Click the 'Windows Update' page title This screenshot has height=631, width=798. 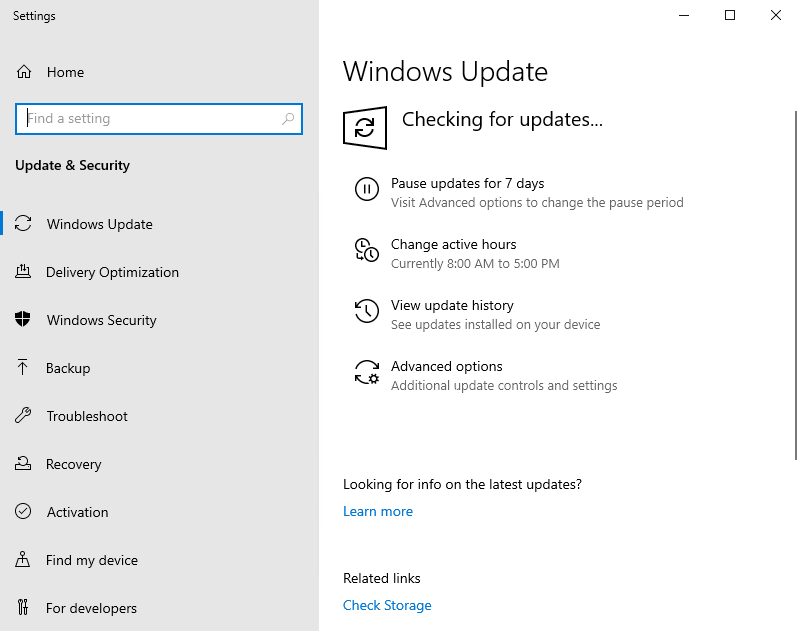(x=445, y=72)
